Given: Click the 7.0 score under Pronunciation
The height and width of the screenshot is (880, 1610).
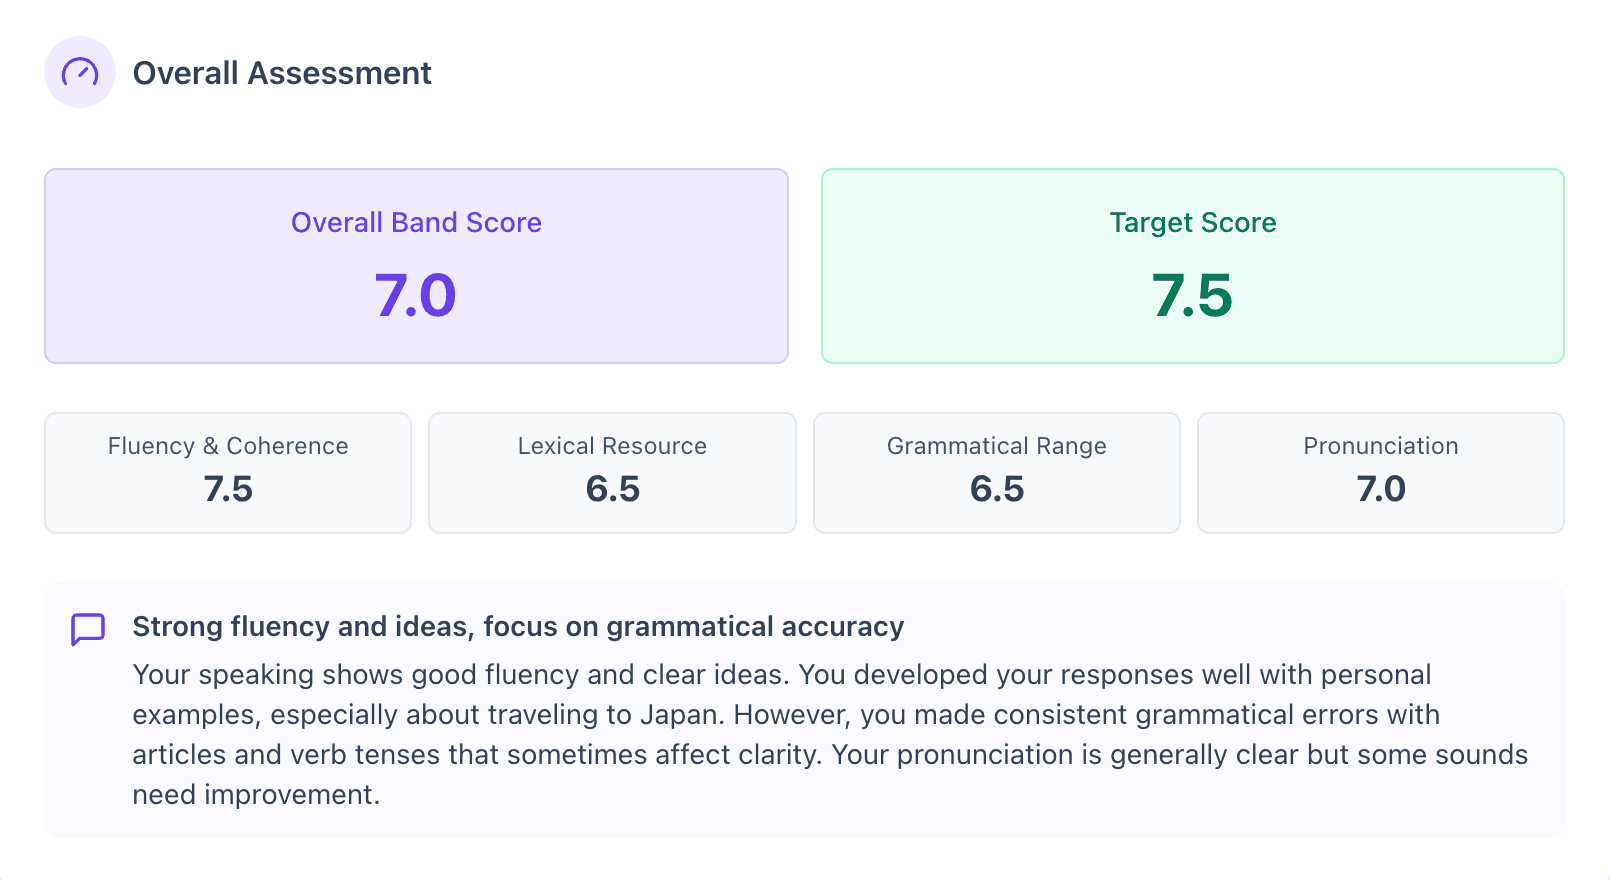Looking at the screenshot, I should (1380, 490).
